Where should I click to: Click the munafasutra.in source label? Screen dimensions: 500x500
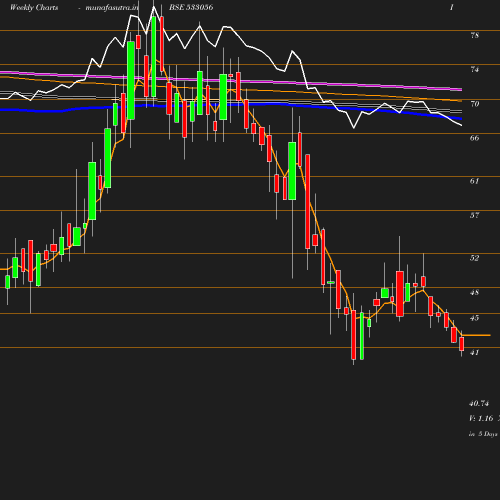tap(112, 7)
